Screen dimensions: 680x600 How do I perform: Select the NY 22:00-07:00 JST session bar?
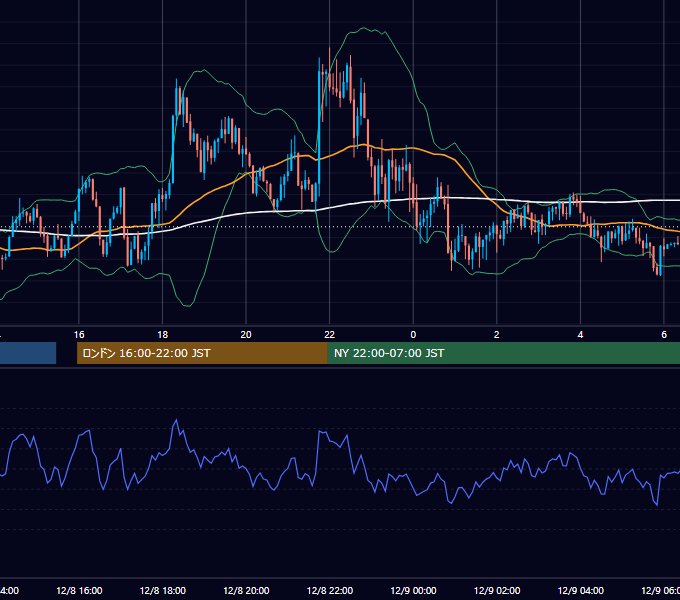(x=503, y=353)
